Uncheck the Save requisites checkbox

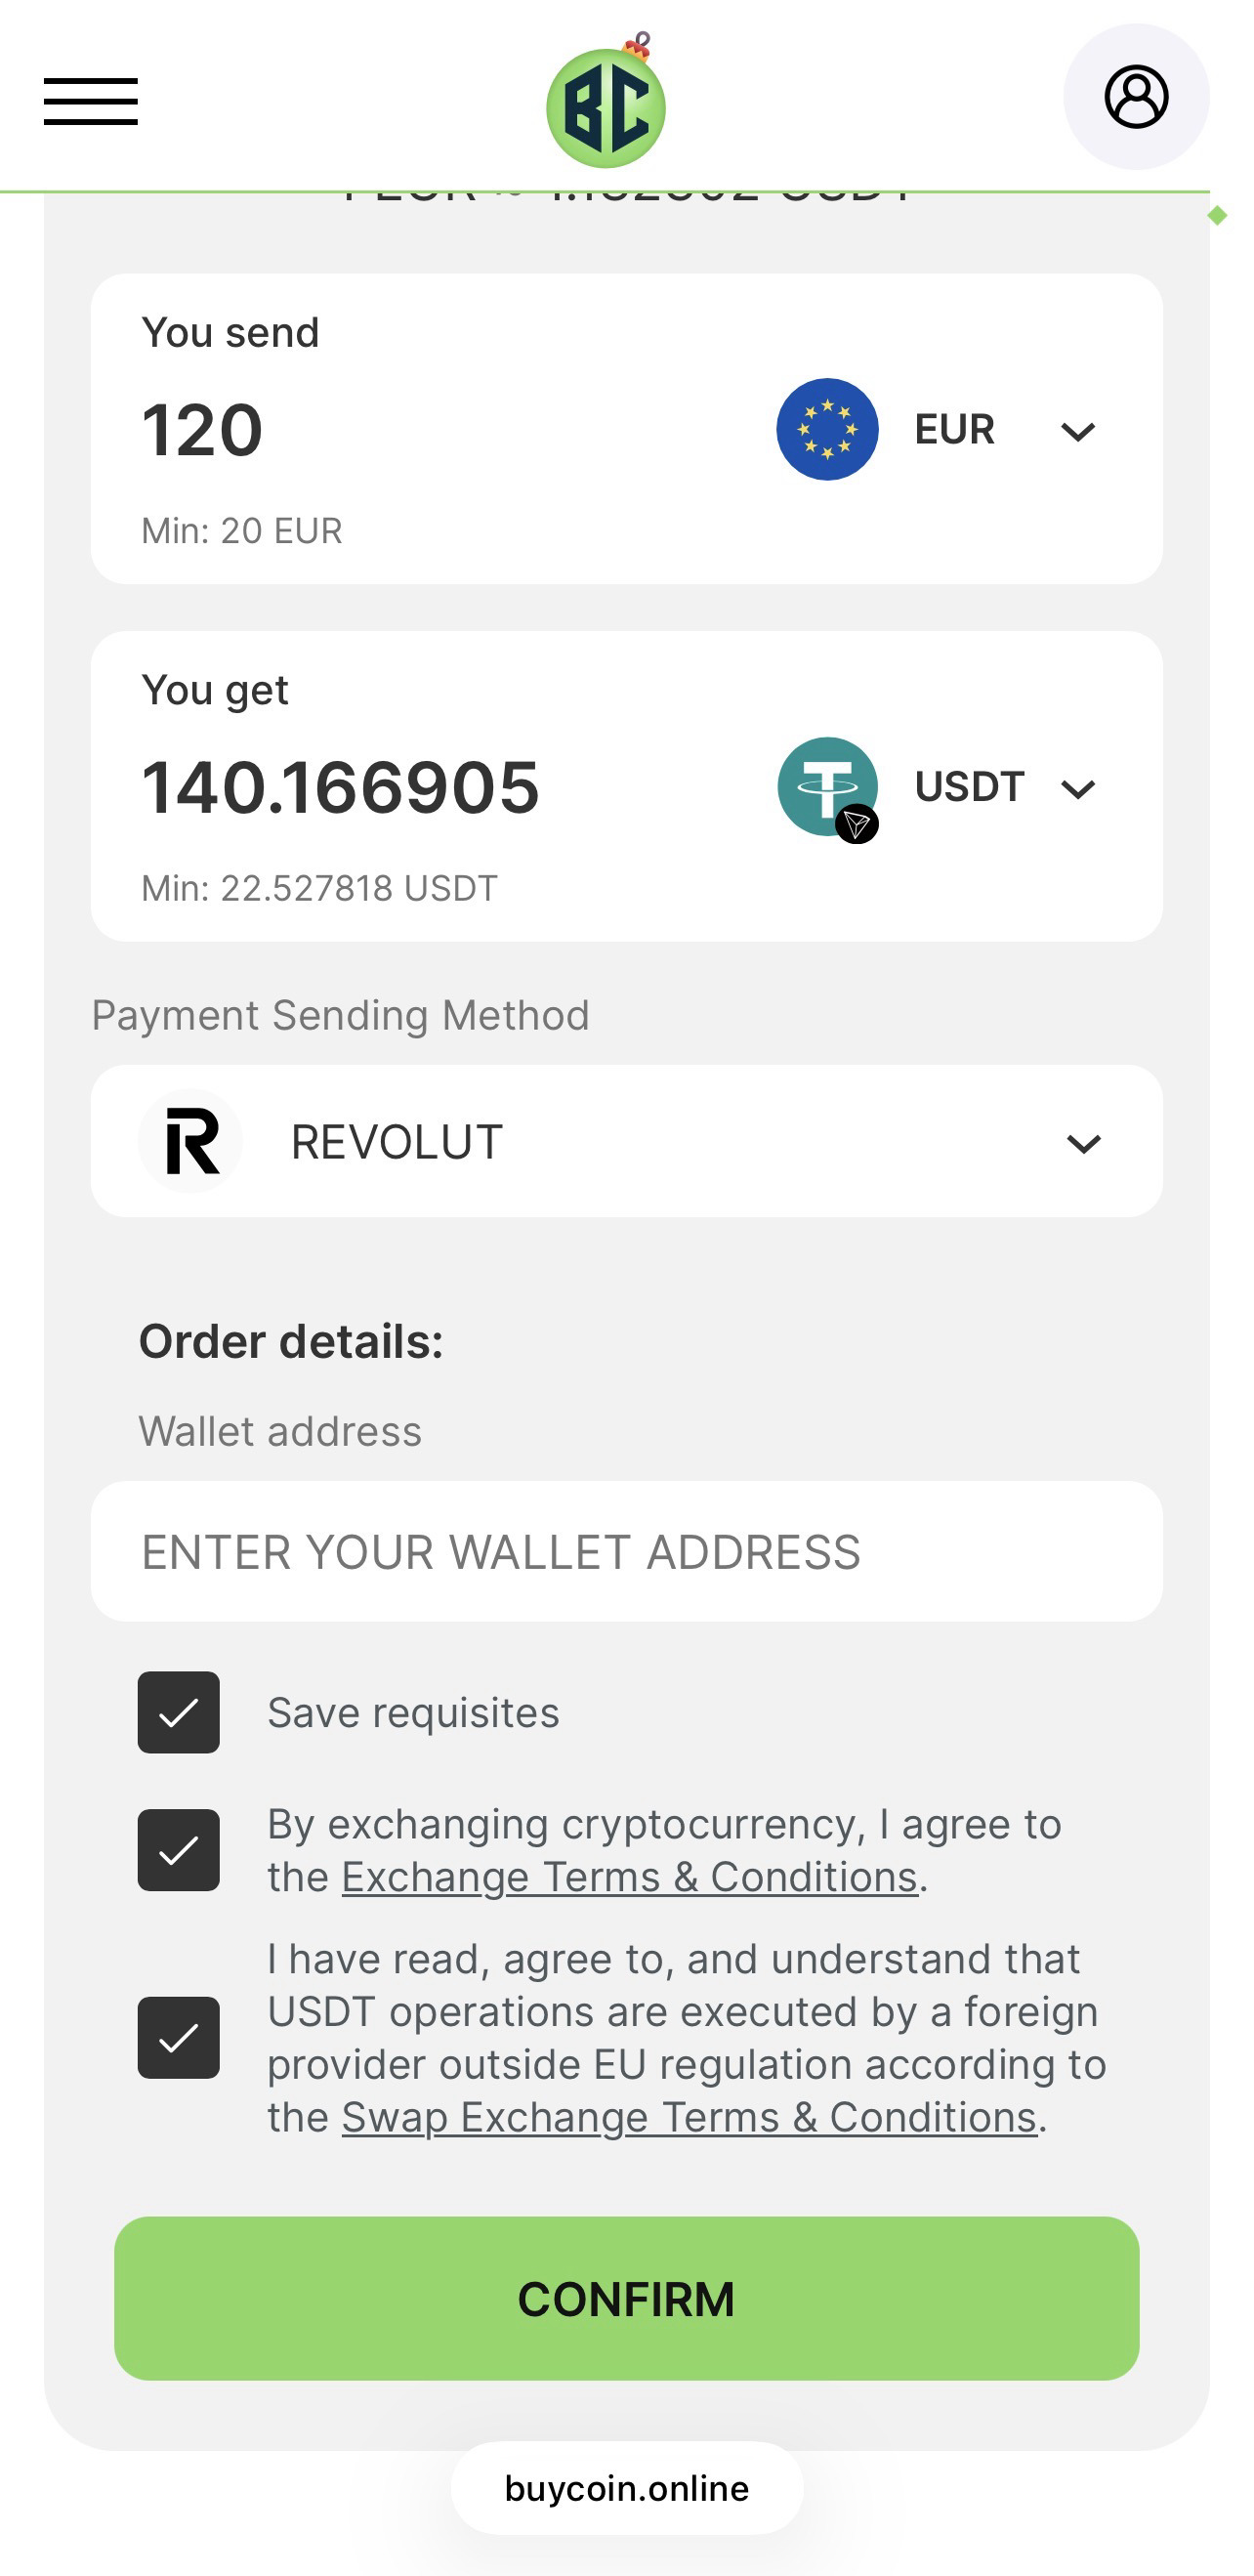179,1712
